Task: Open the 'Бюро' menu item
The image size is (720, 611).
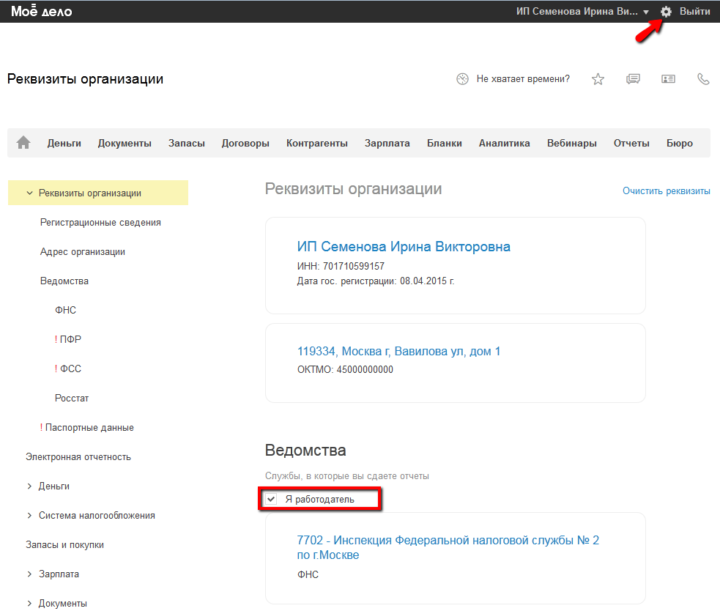Action: coord(680,143)
